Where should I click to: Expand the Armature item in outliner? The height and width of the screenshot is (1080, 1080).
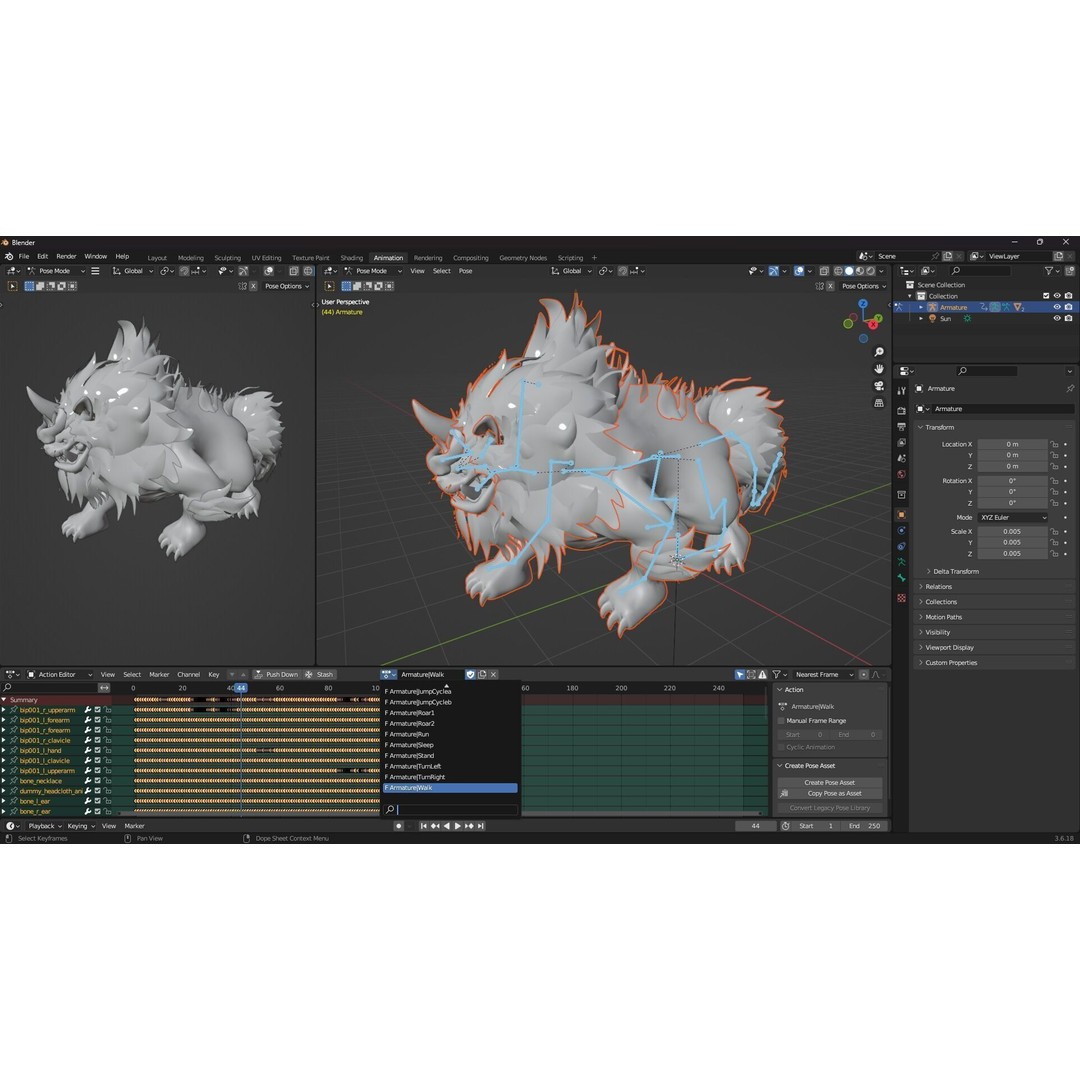coord(921,307)
